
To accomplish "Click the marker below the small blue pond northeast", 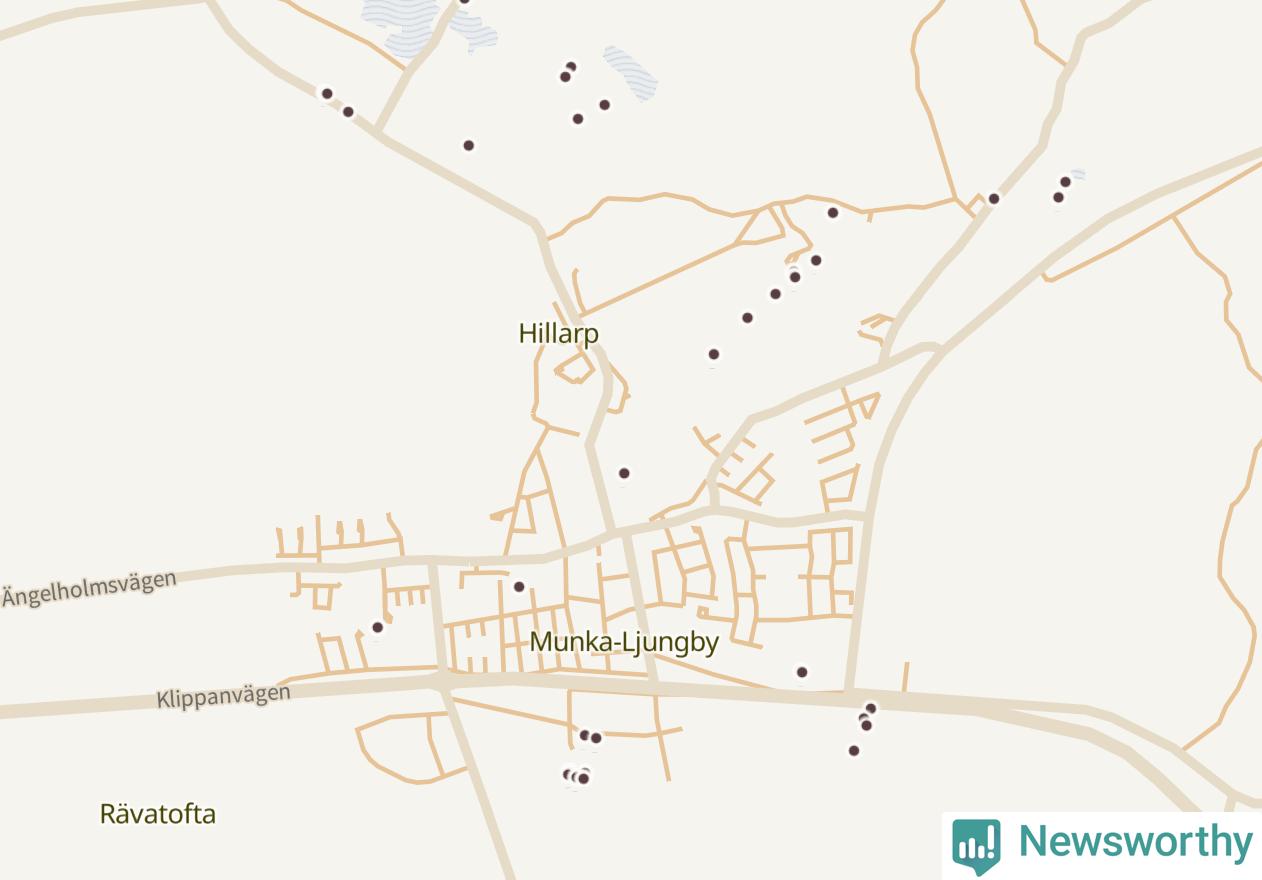I will (1058, 198).
